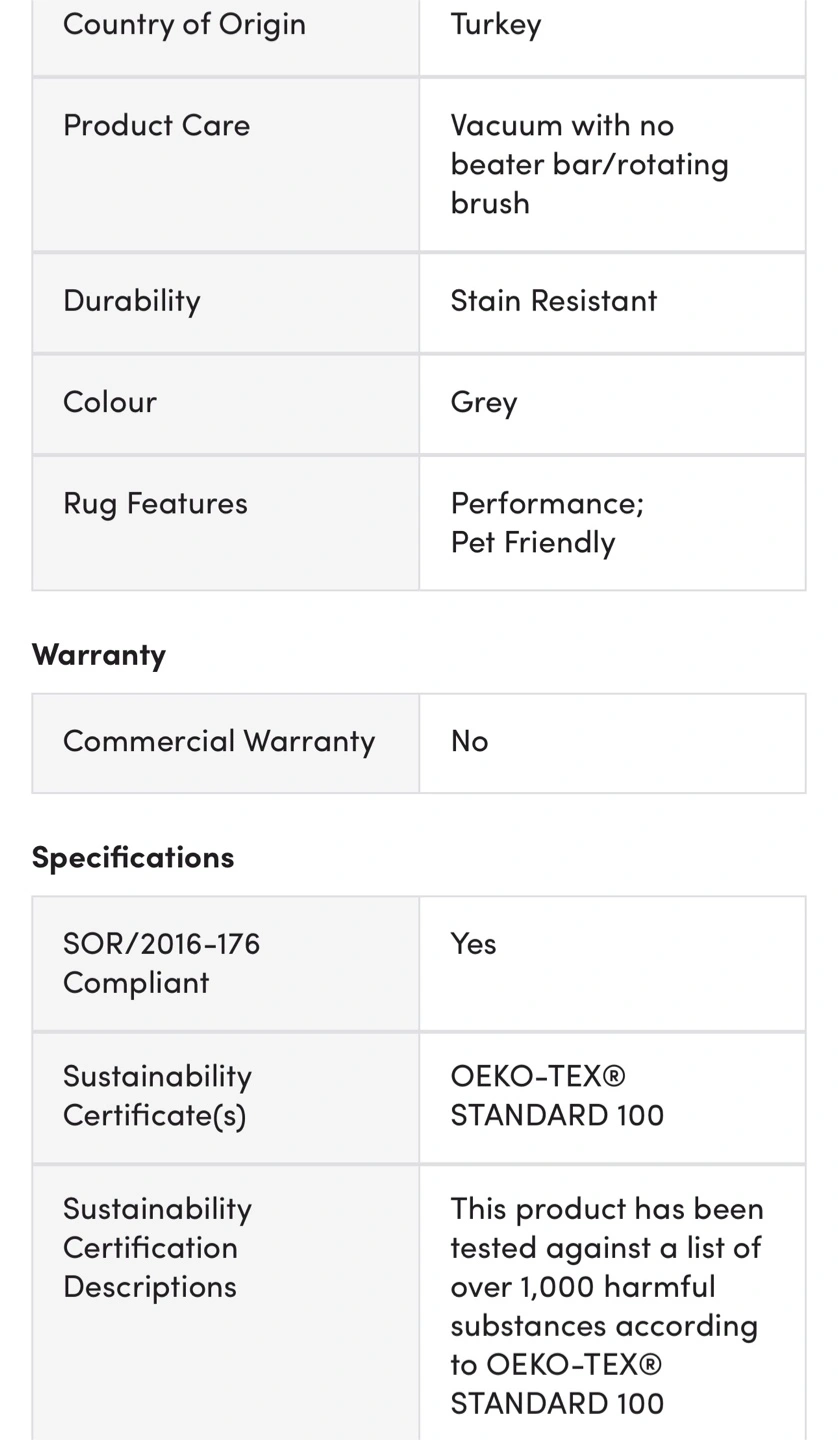Screen dimensions: 838x1440
Task: Select the vacuum care instructions text
Action: point(589,163)
